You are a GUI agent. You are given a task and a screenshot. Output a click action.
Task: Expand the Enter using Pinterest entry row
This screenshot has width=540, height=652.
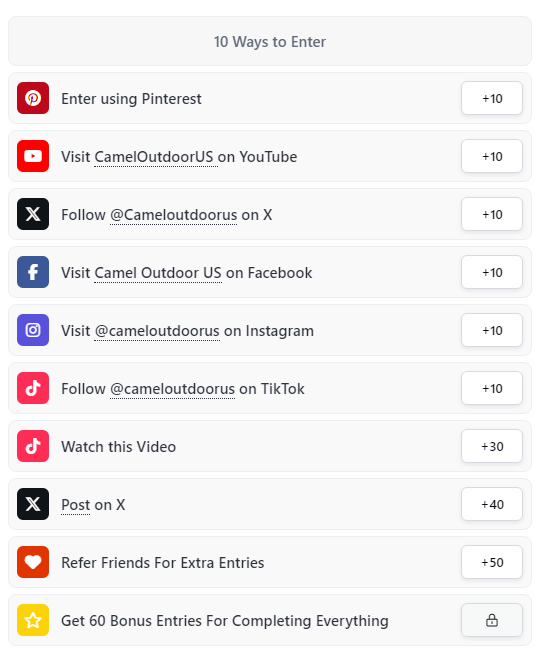pyautogui.click(x=270, y=98)
